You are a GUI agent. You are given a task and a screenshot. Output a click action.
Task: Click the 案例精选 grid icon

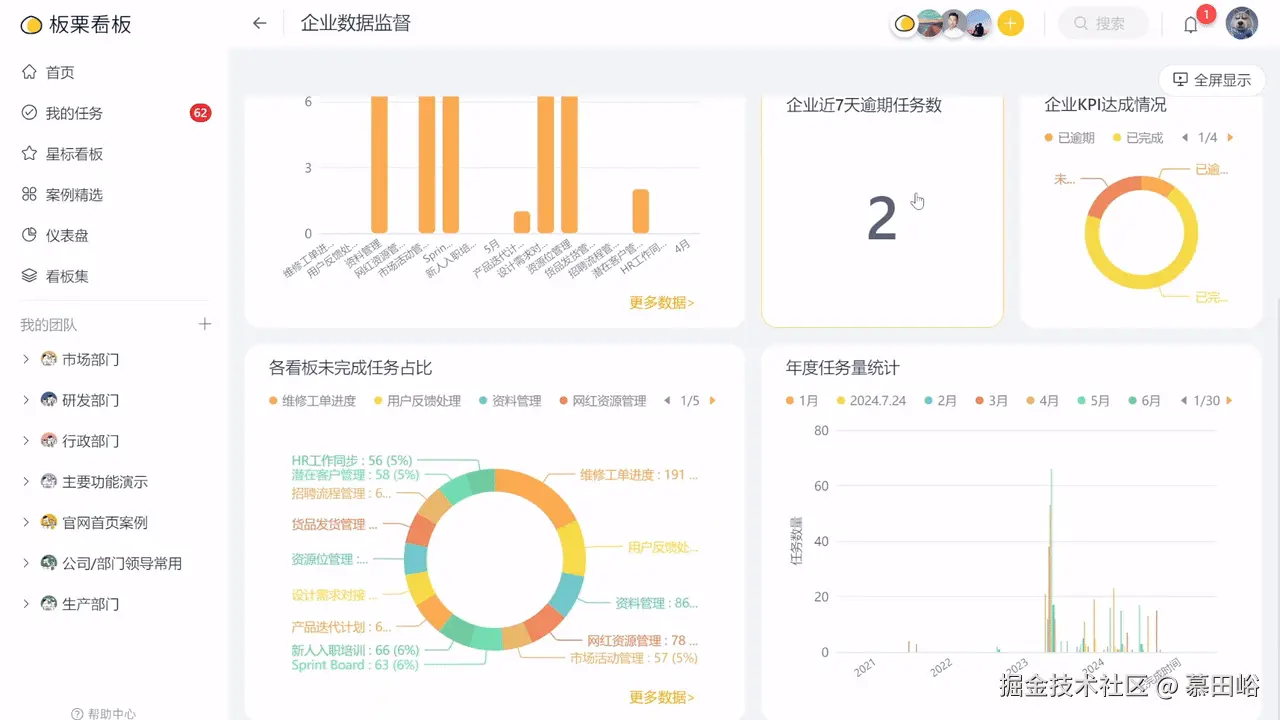29,194
